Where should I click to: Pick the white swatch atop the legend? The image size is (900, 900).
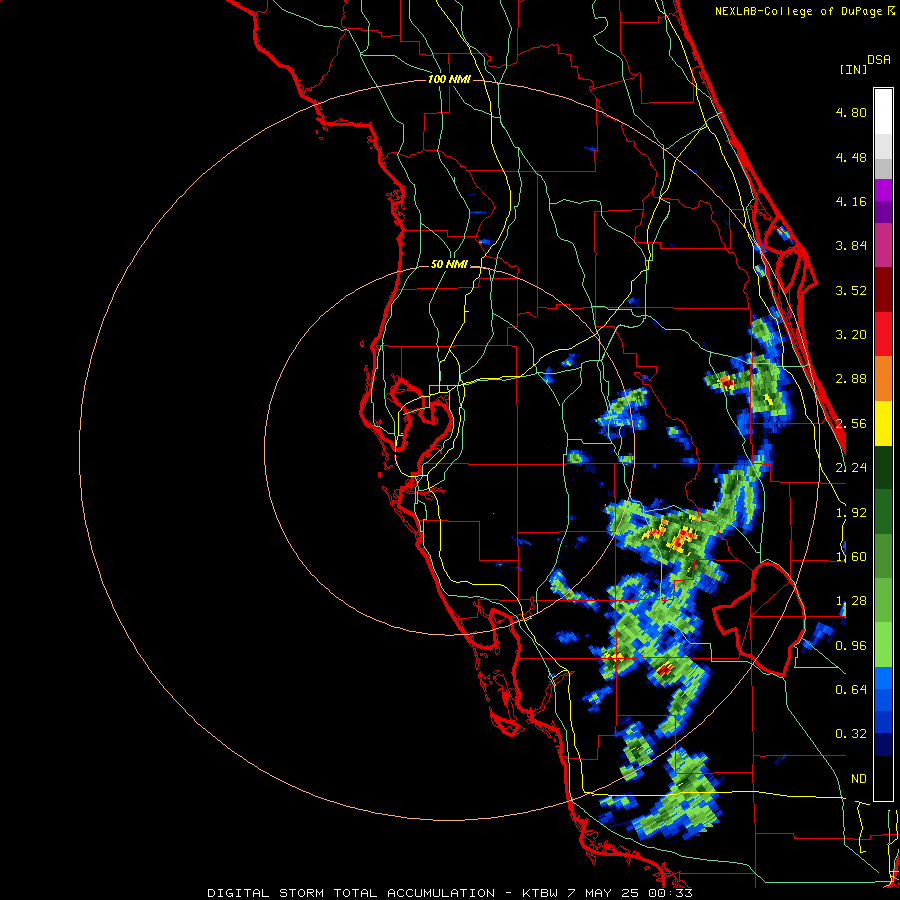tap(883, 112)
